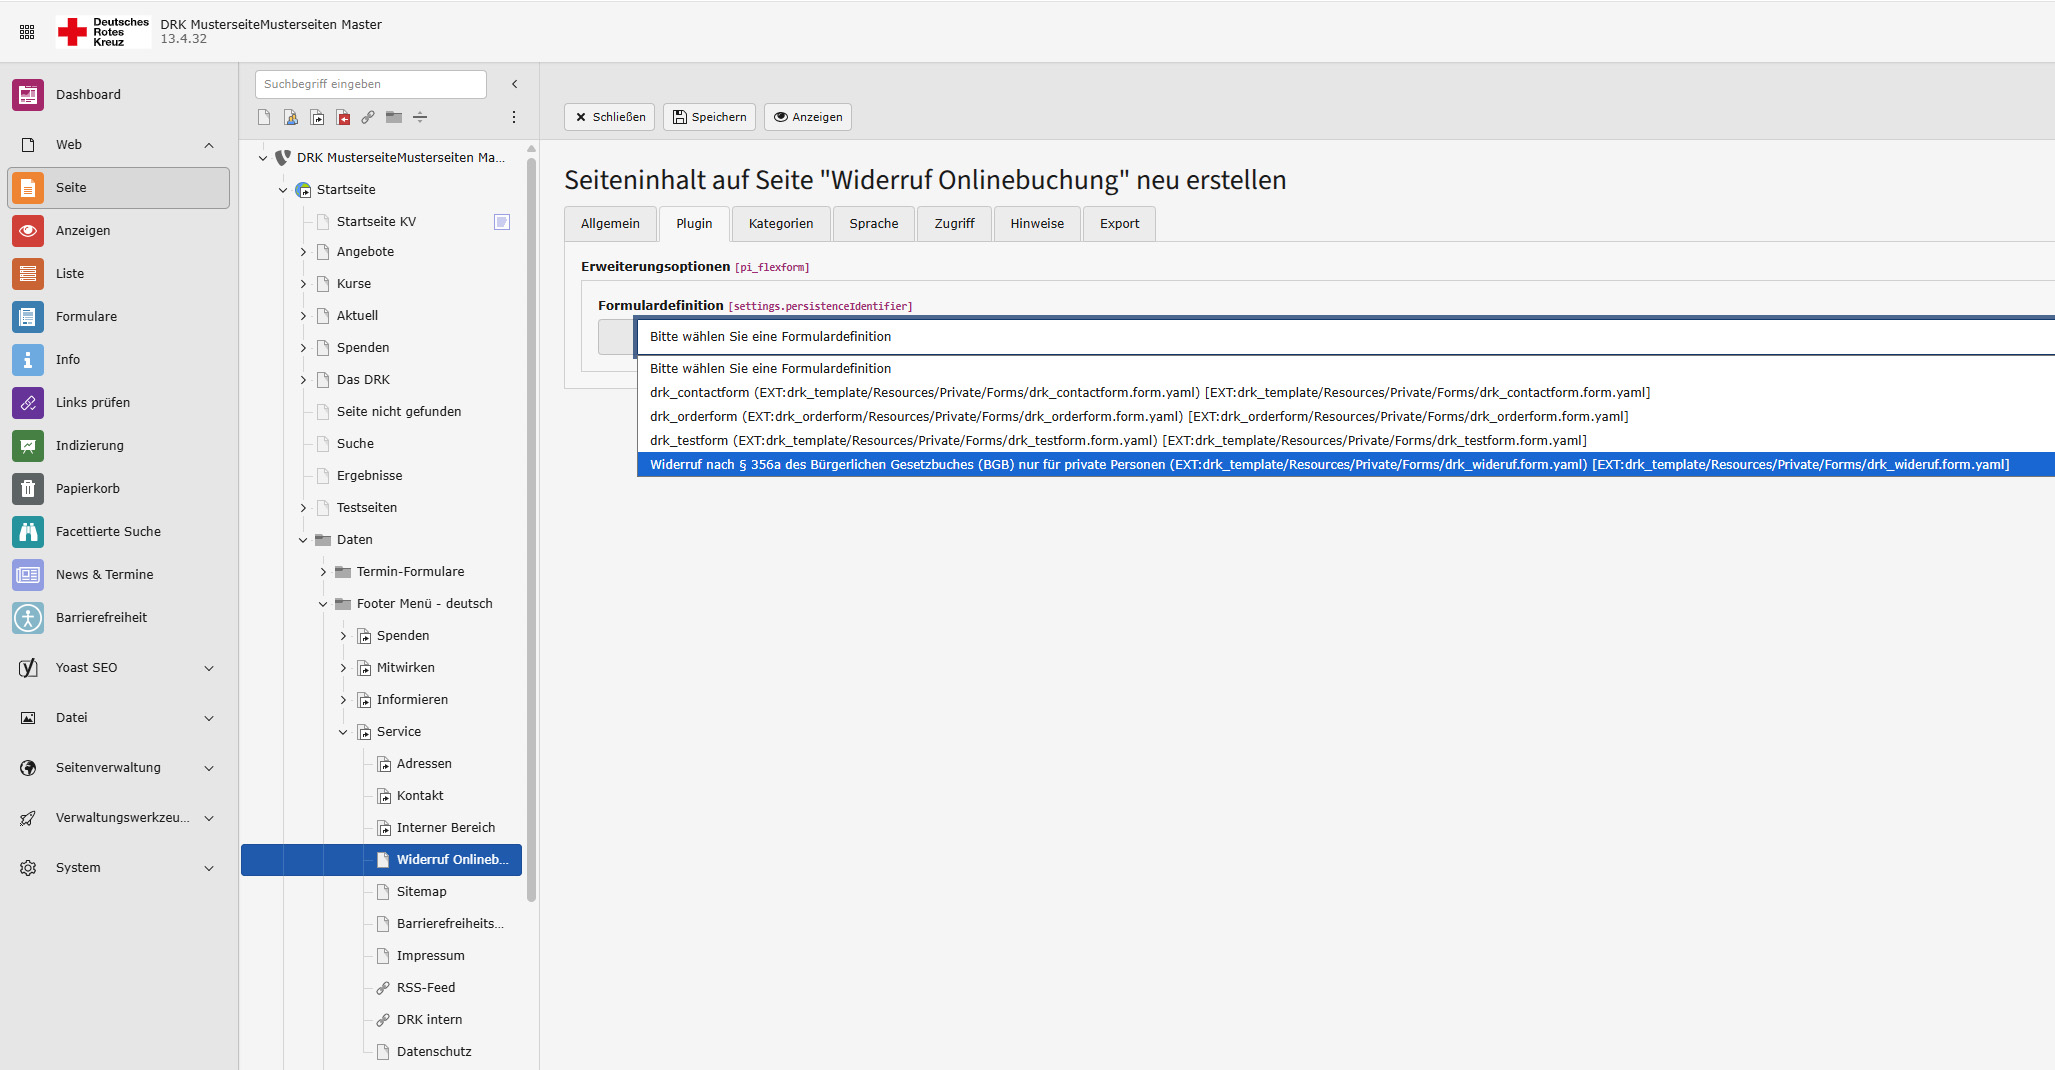2055x1070 pixels.
Task: Switch to the Export tab
Action: pos(1119,224)
